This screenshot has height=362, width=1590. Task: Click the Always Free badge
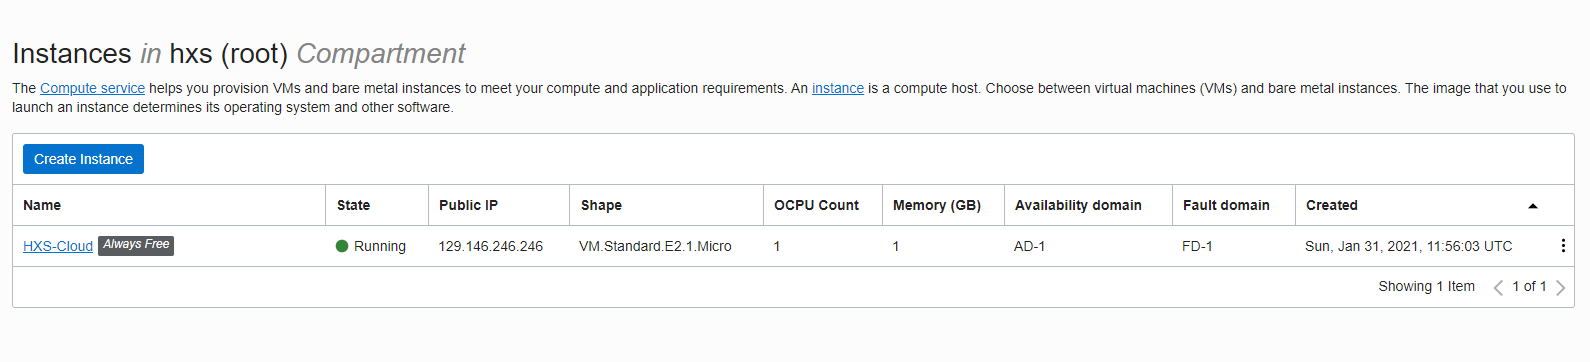point(136,245)
